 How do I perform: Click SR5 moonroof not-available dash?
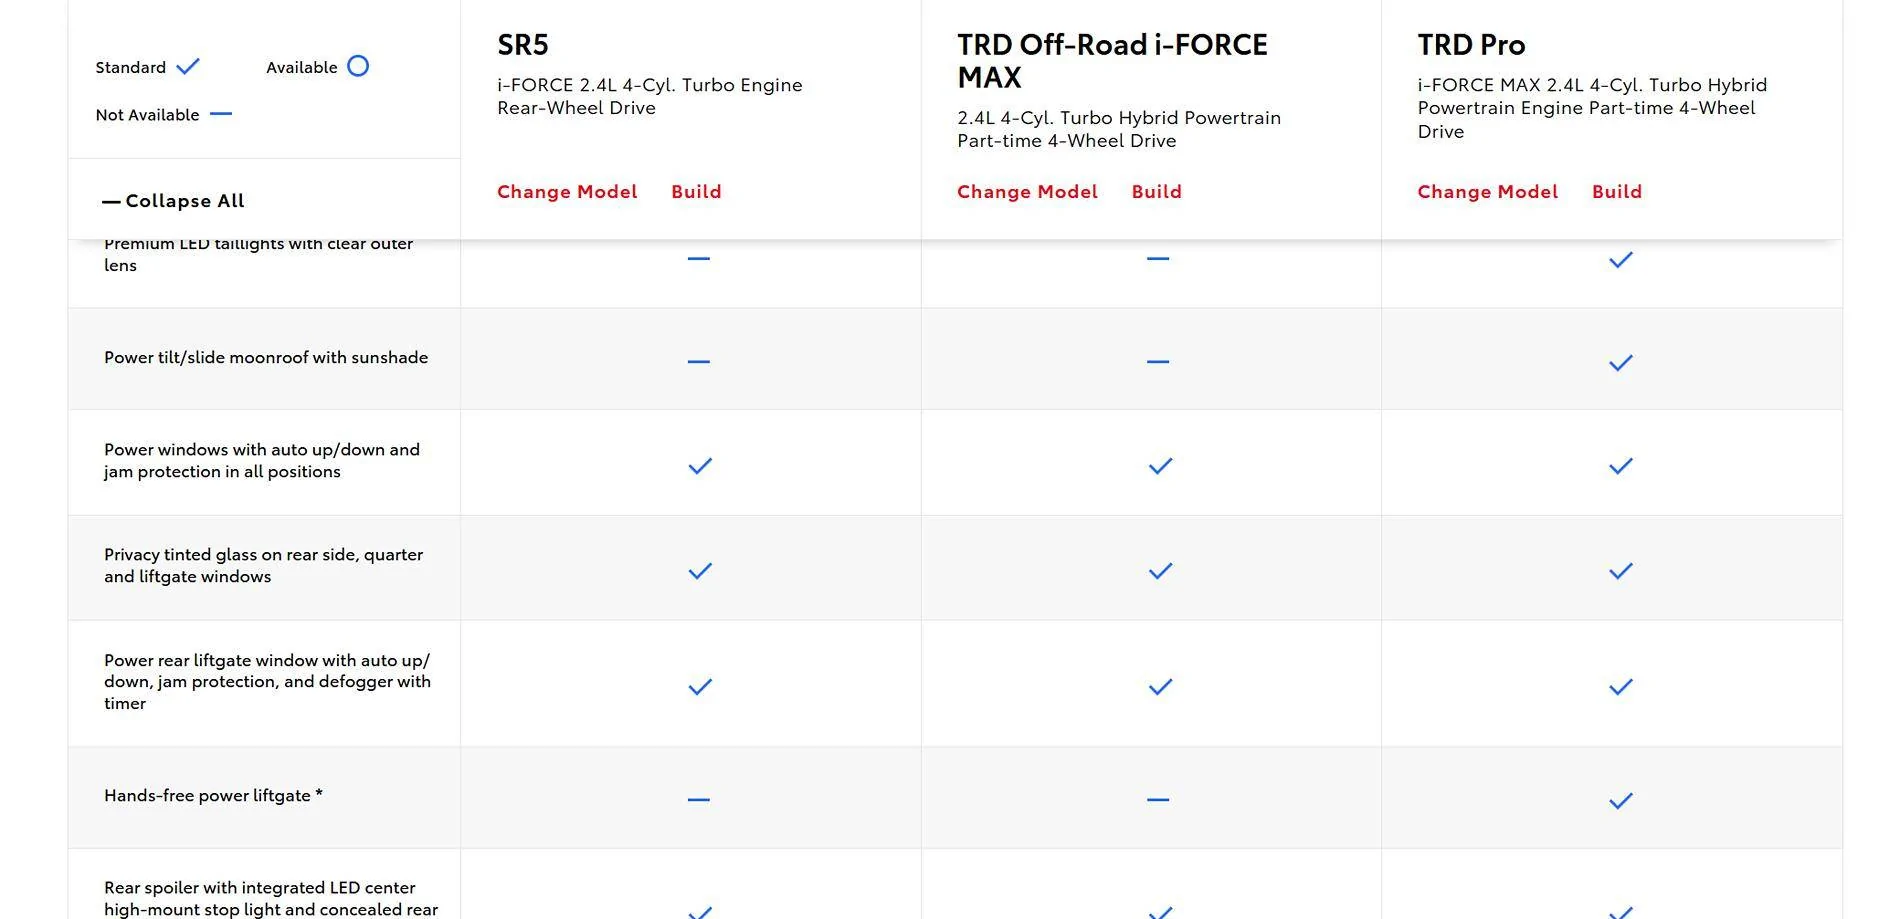pos(699,362)
